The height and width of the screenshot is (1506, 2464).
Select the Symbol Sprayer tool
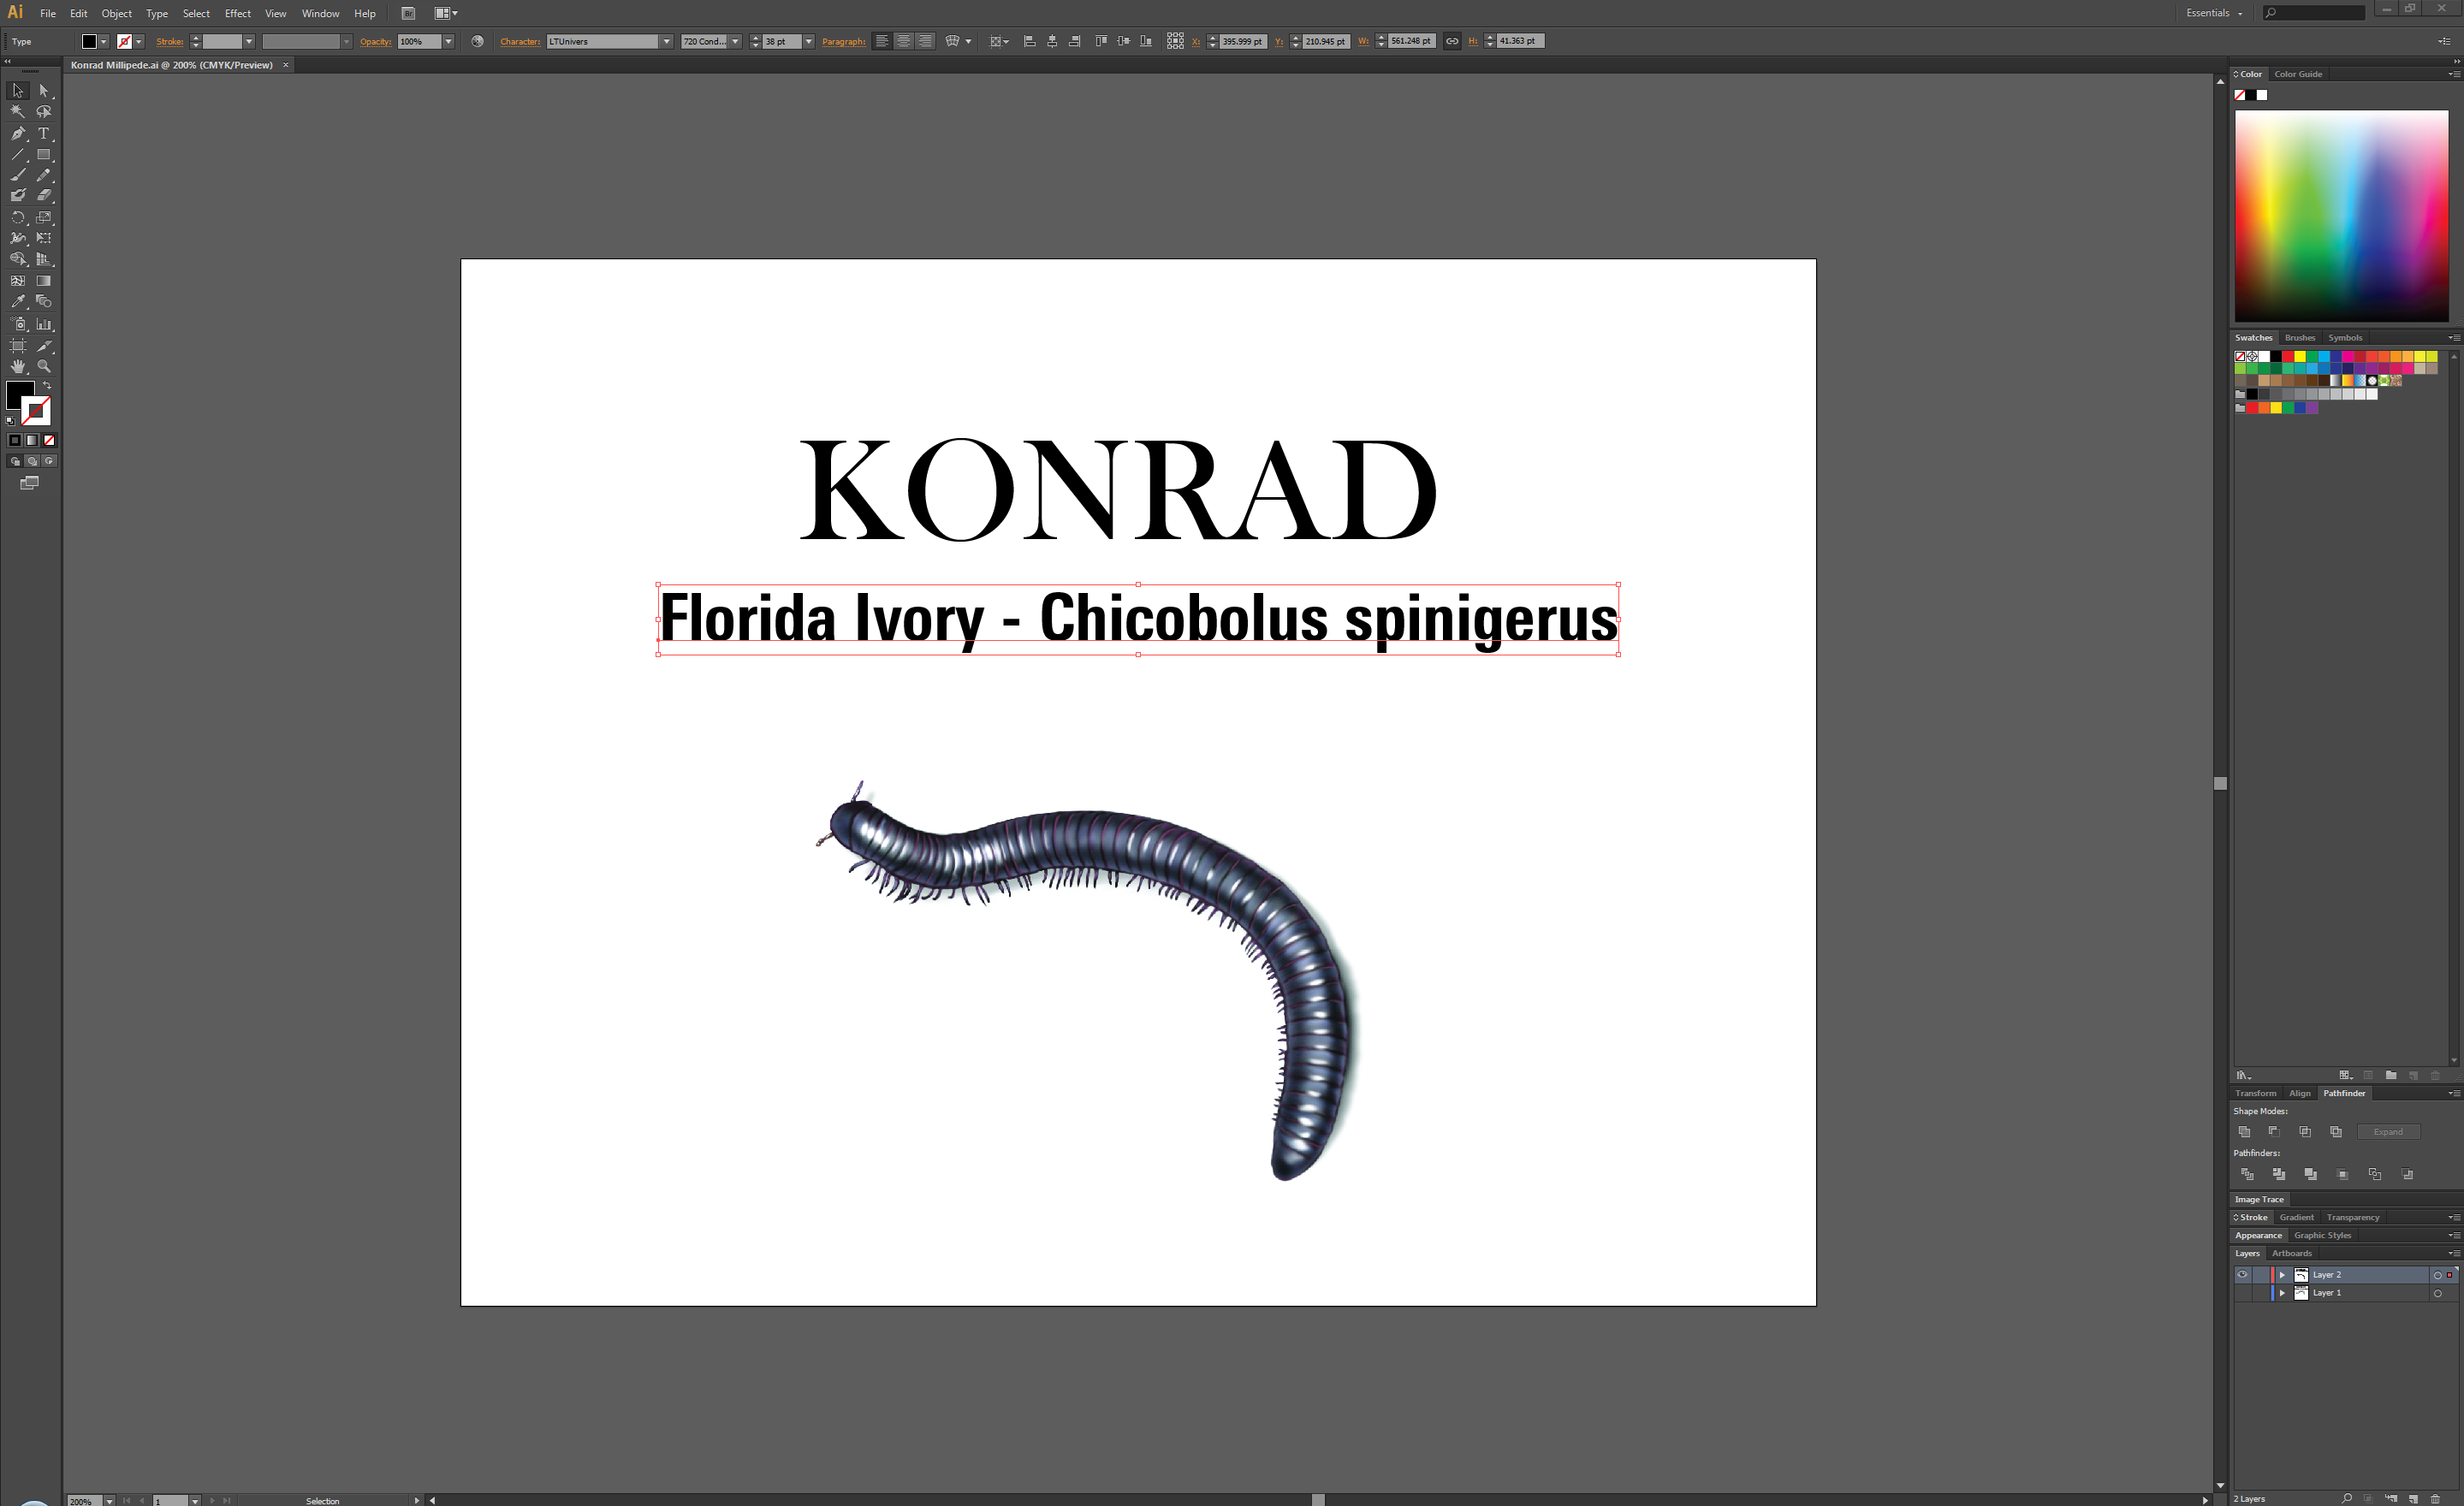point(18,324)
